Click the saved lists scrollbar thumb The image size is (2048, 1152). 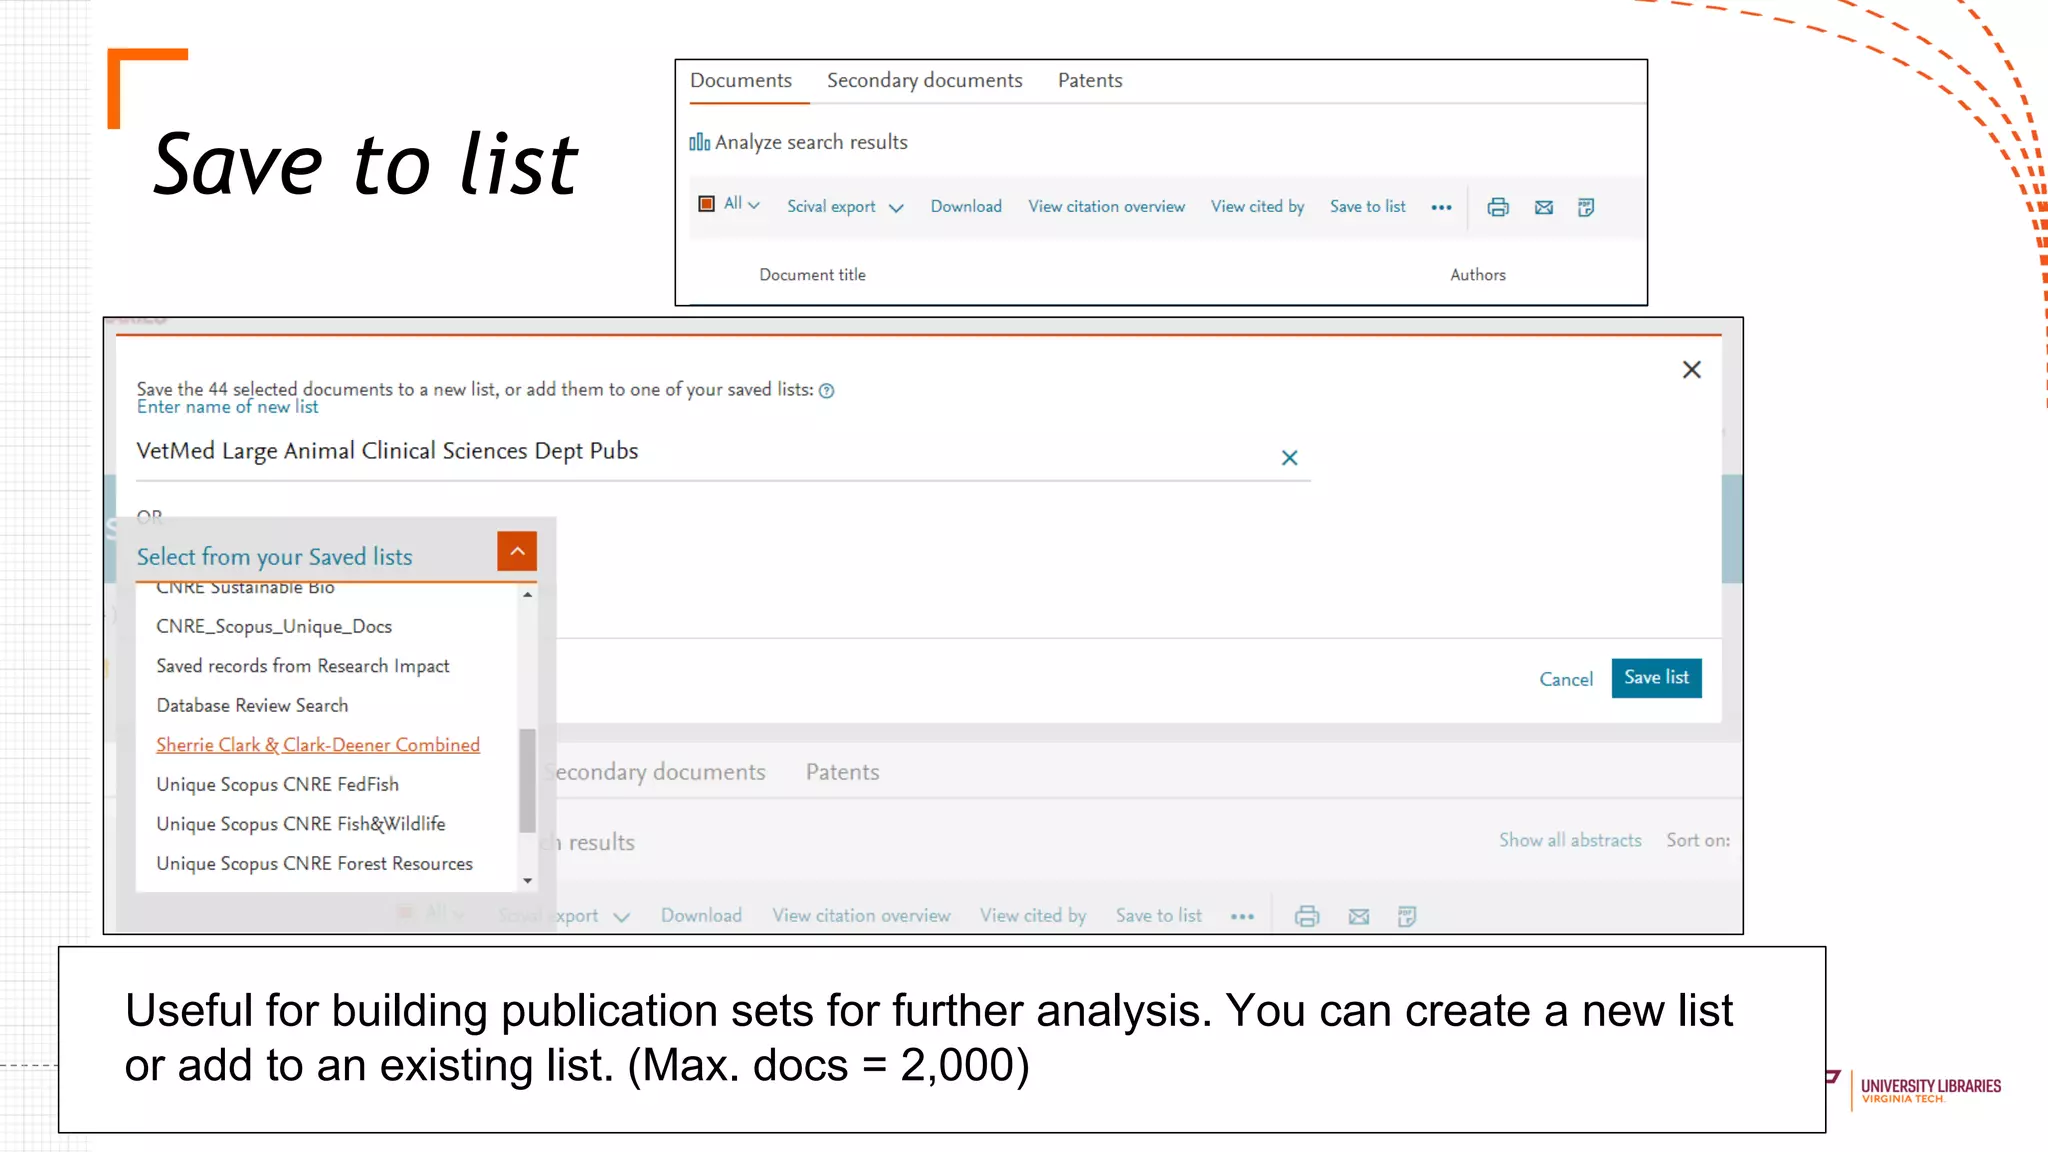click(x=527, y=781)
